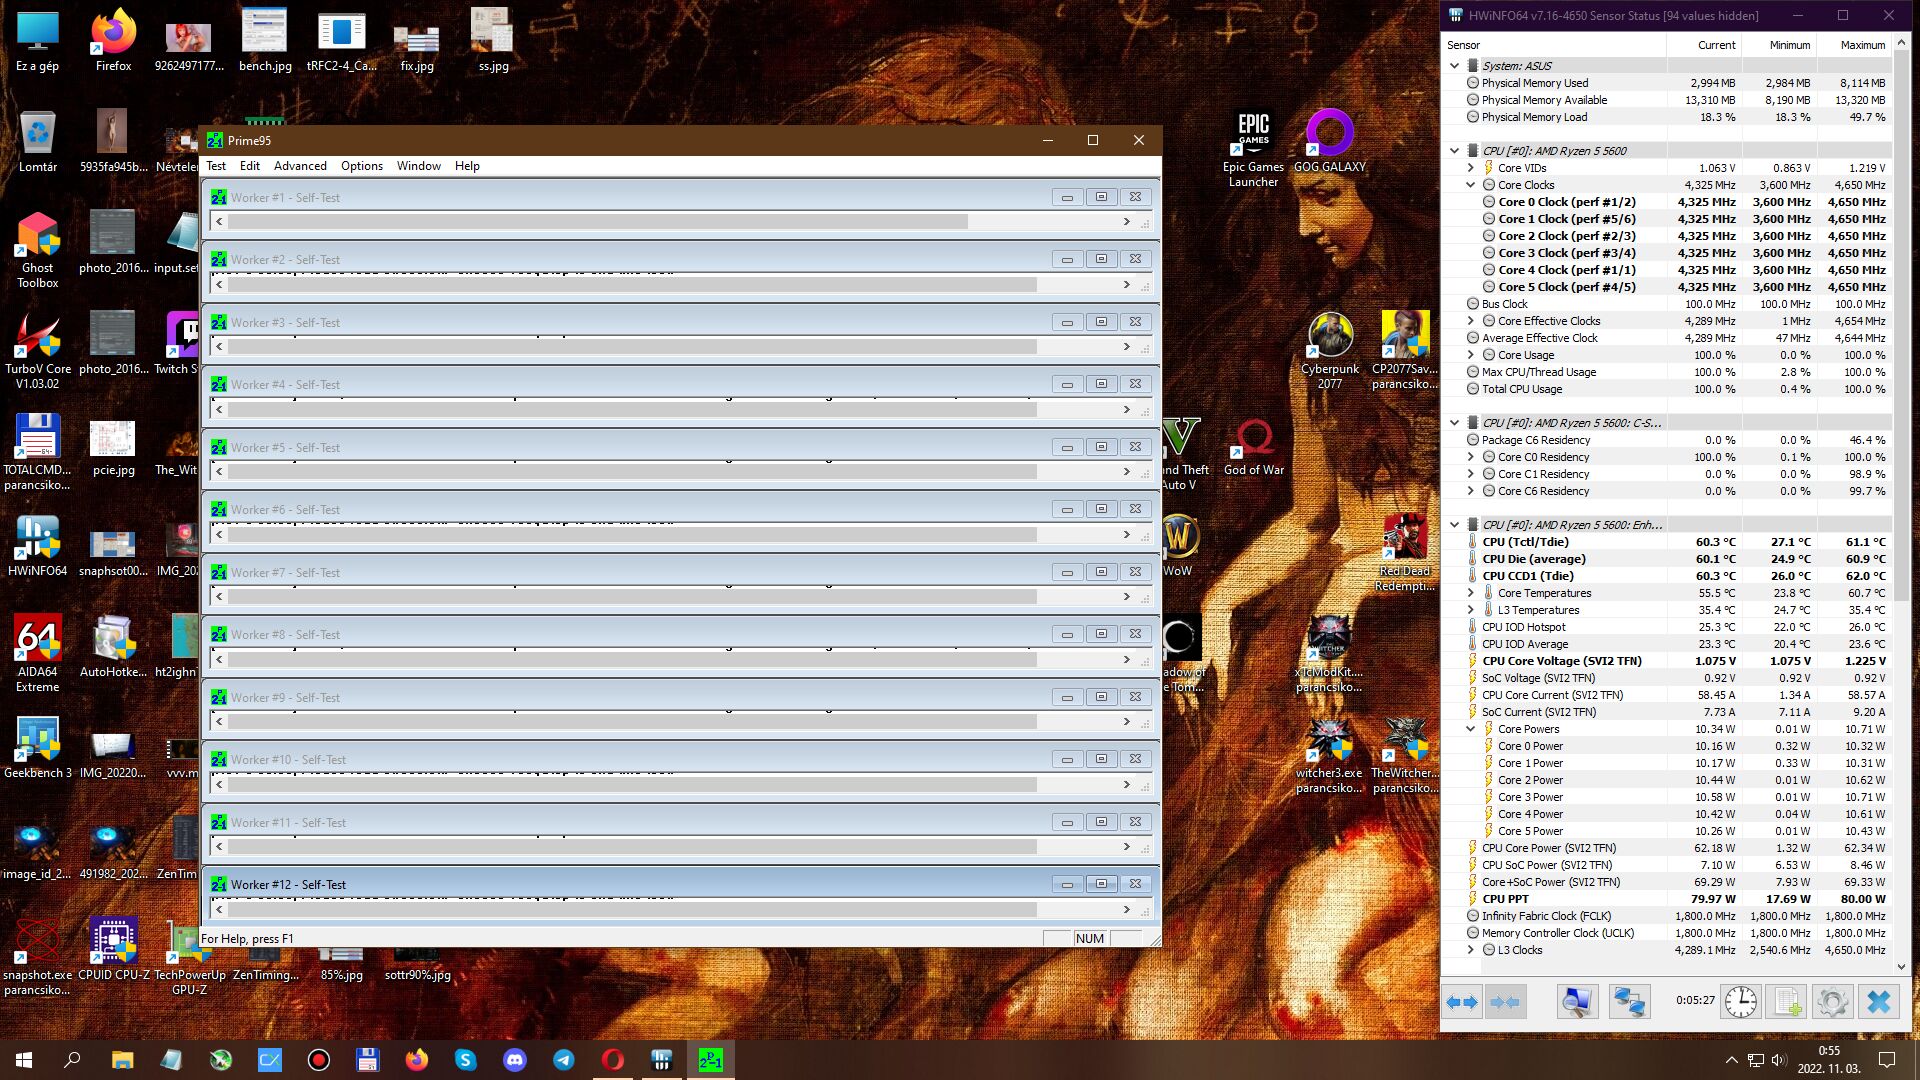Select the CPUID CPU-Z desktop icon
The image size is (1920, 1080).
click(x=113, y=950)
